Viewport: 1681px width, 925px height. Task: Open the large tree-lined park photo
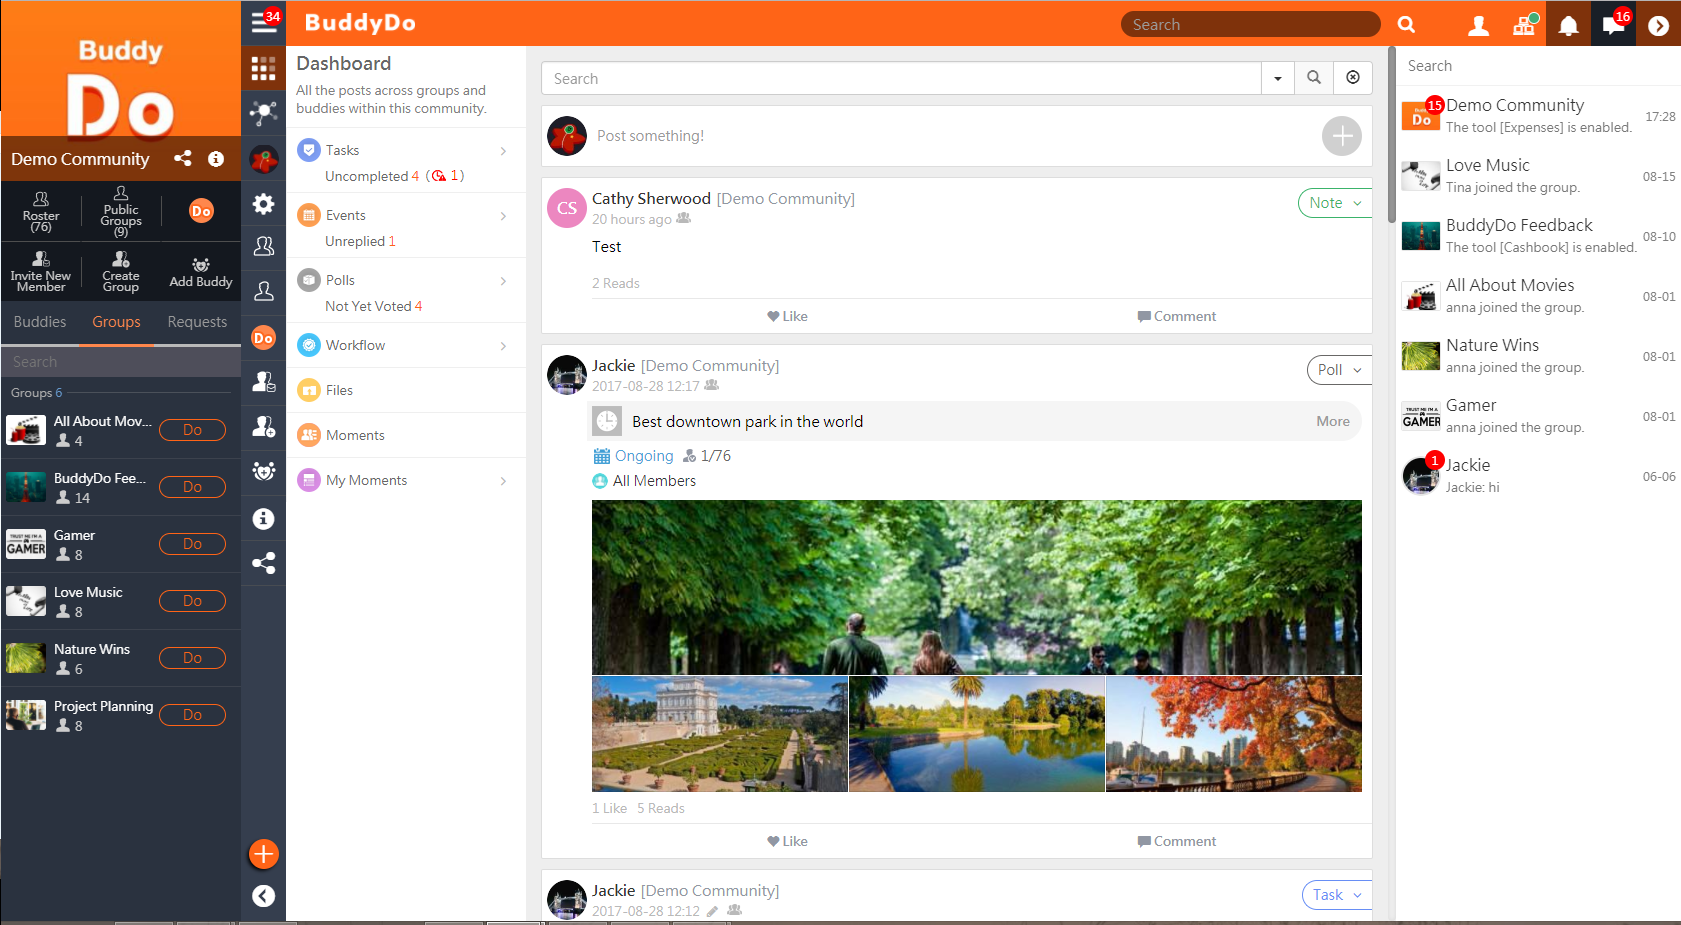pos(977,587)
